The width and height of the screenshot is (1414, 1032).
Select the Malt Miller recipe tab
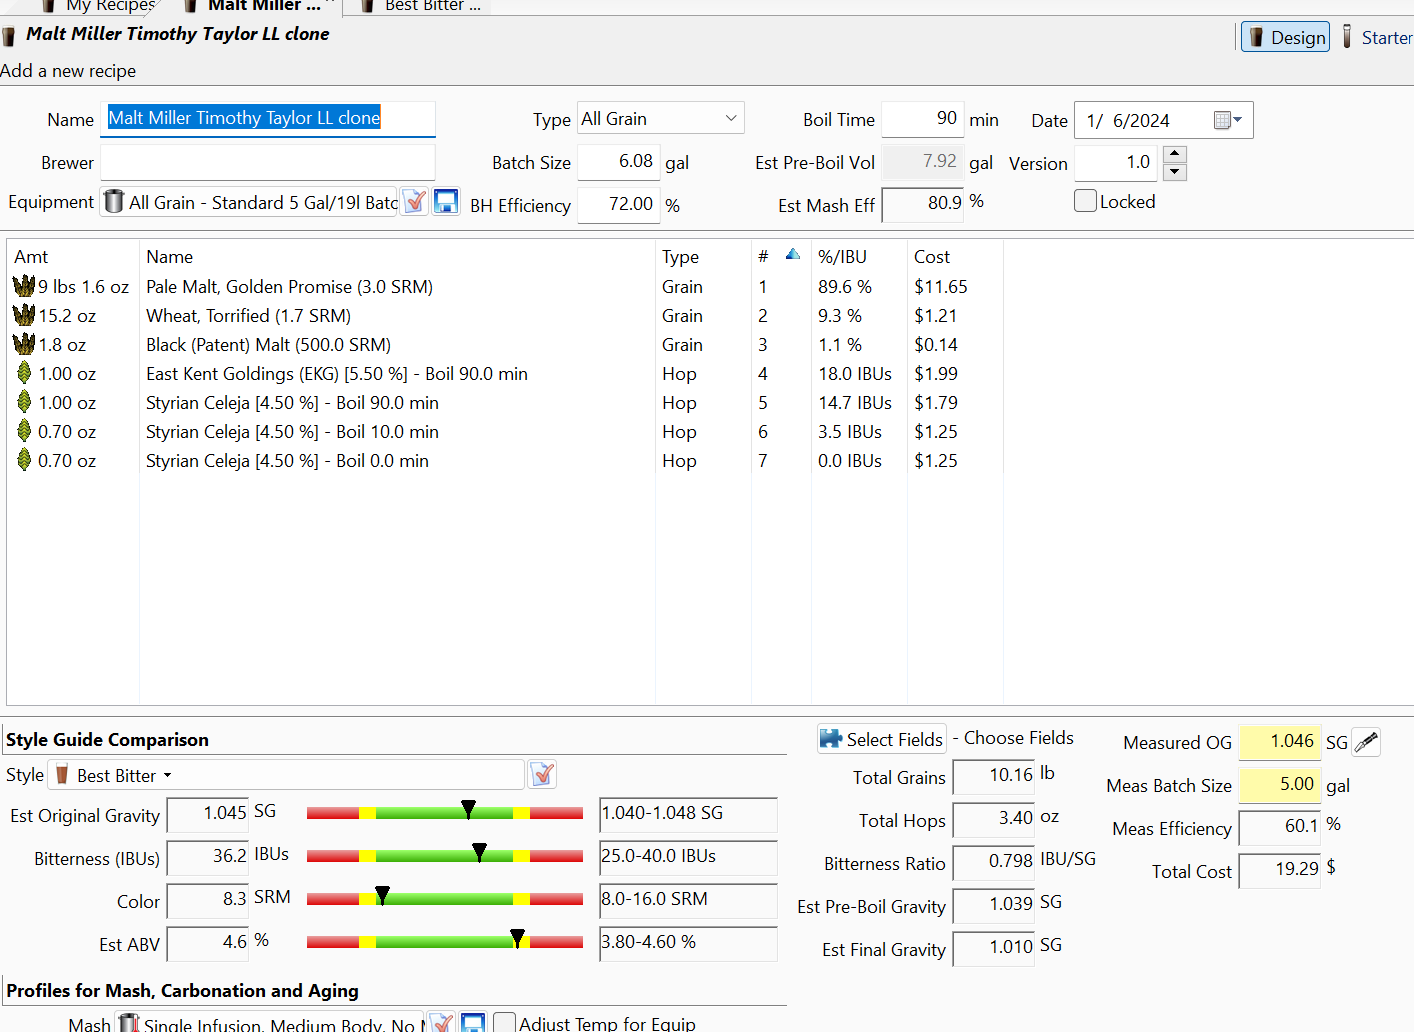coord(254,6)
